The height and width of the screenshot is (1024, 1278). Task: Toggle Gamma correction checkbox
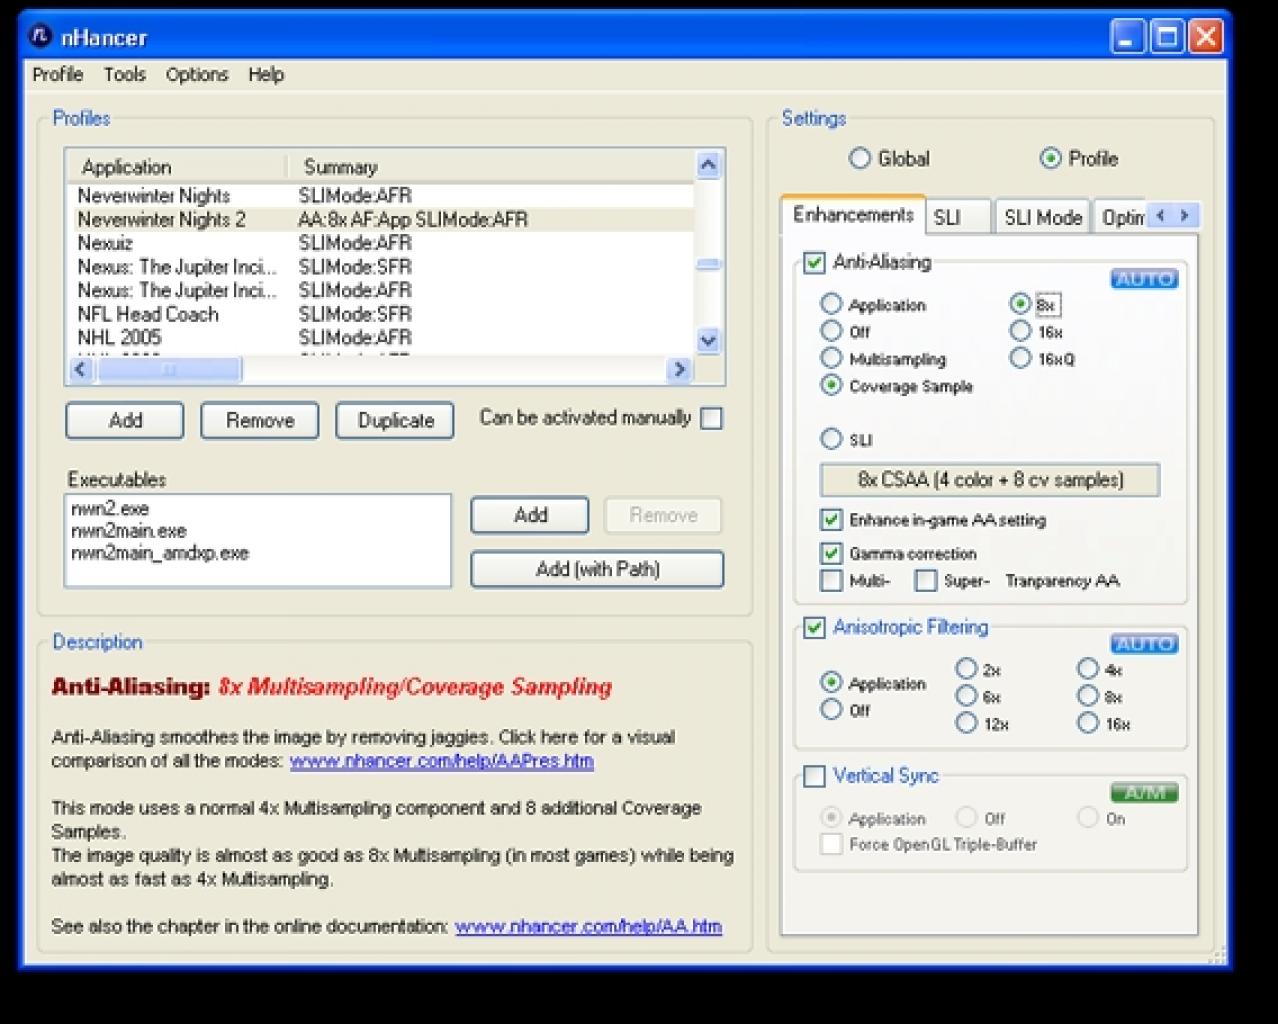(831, 553)
